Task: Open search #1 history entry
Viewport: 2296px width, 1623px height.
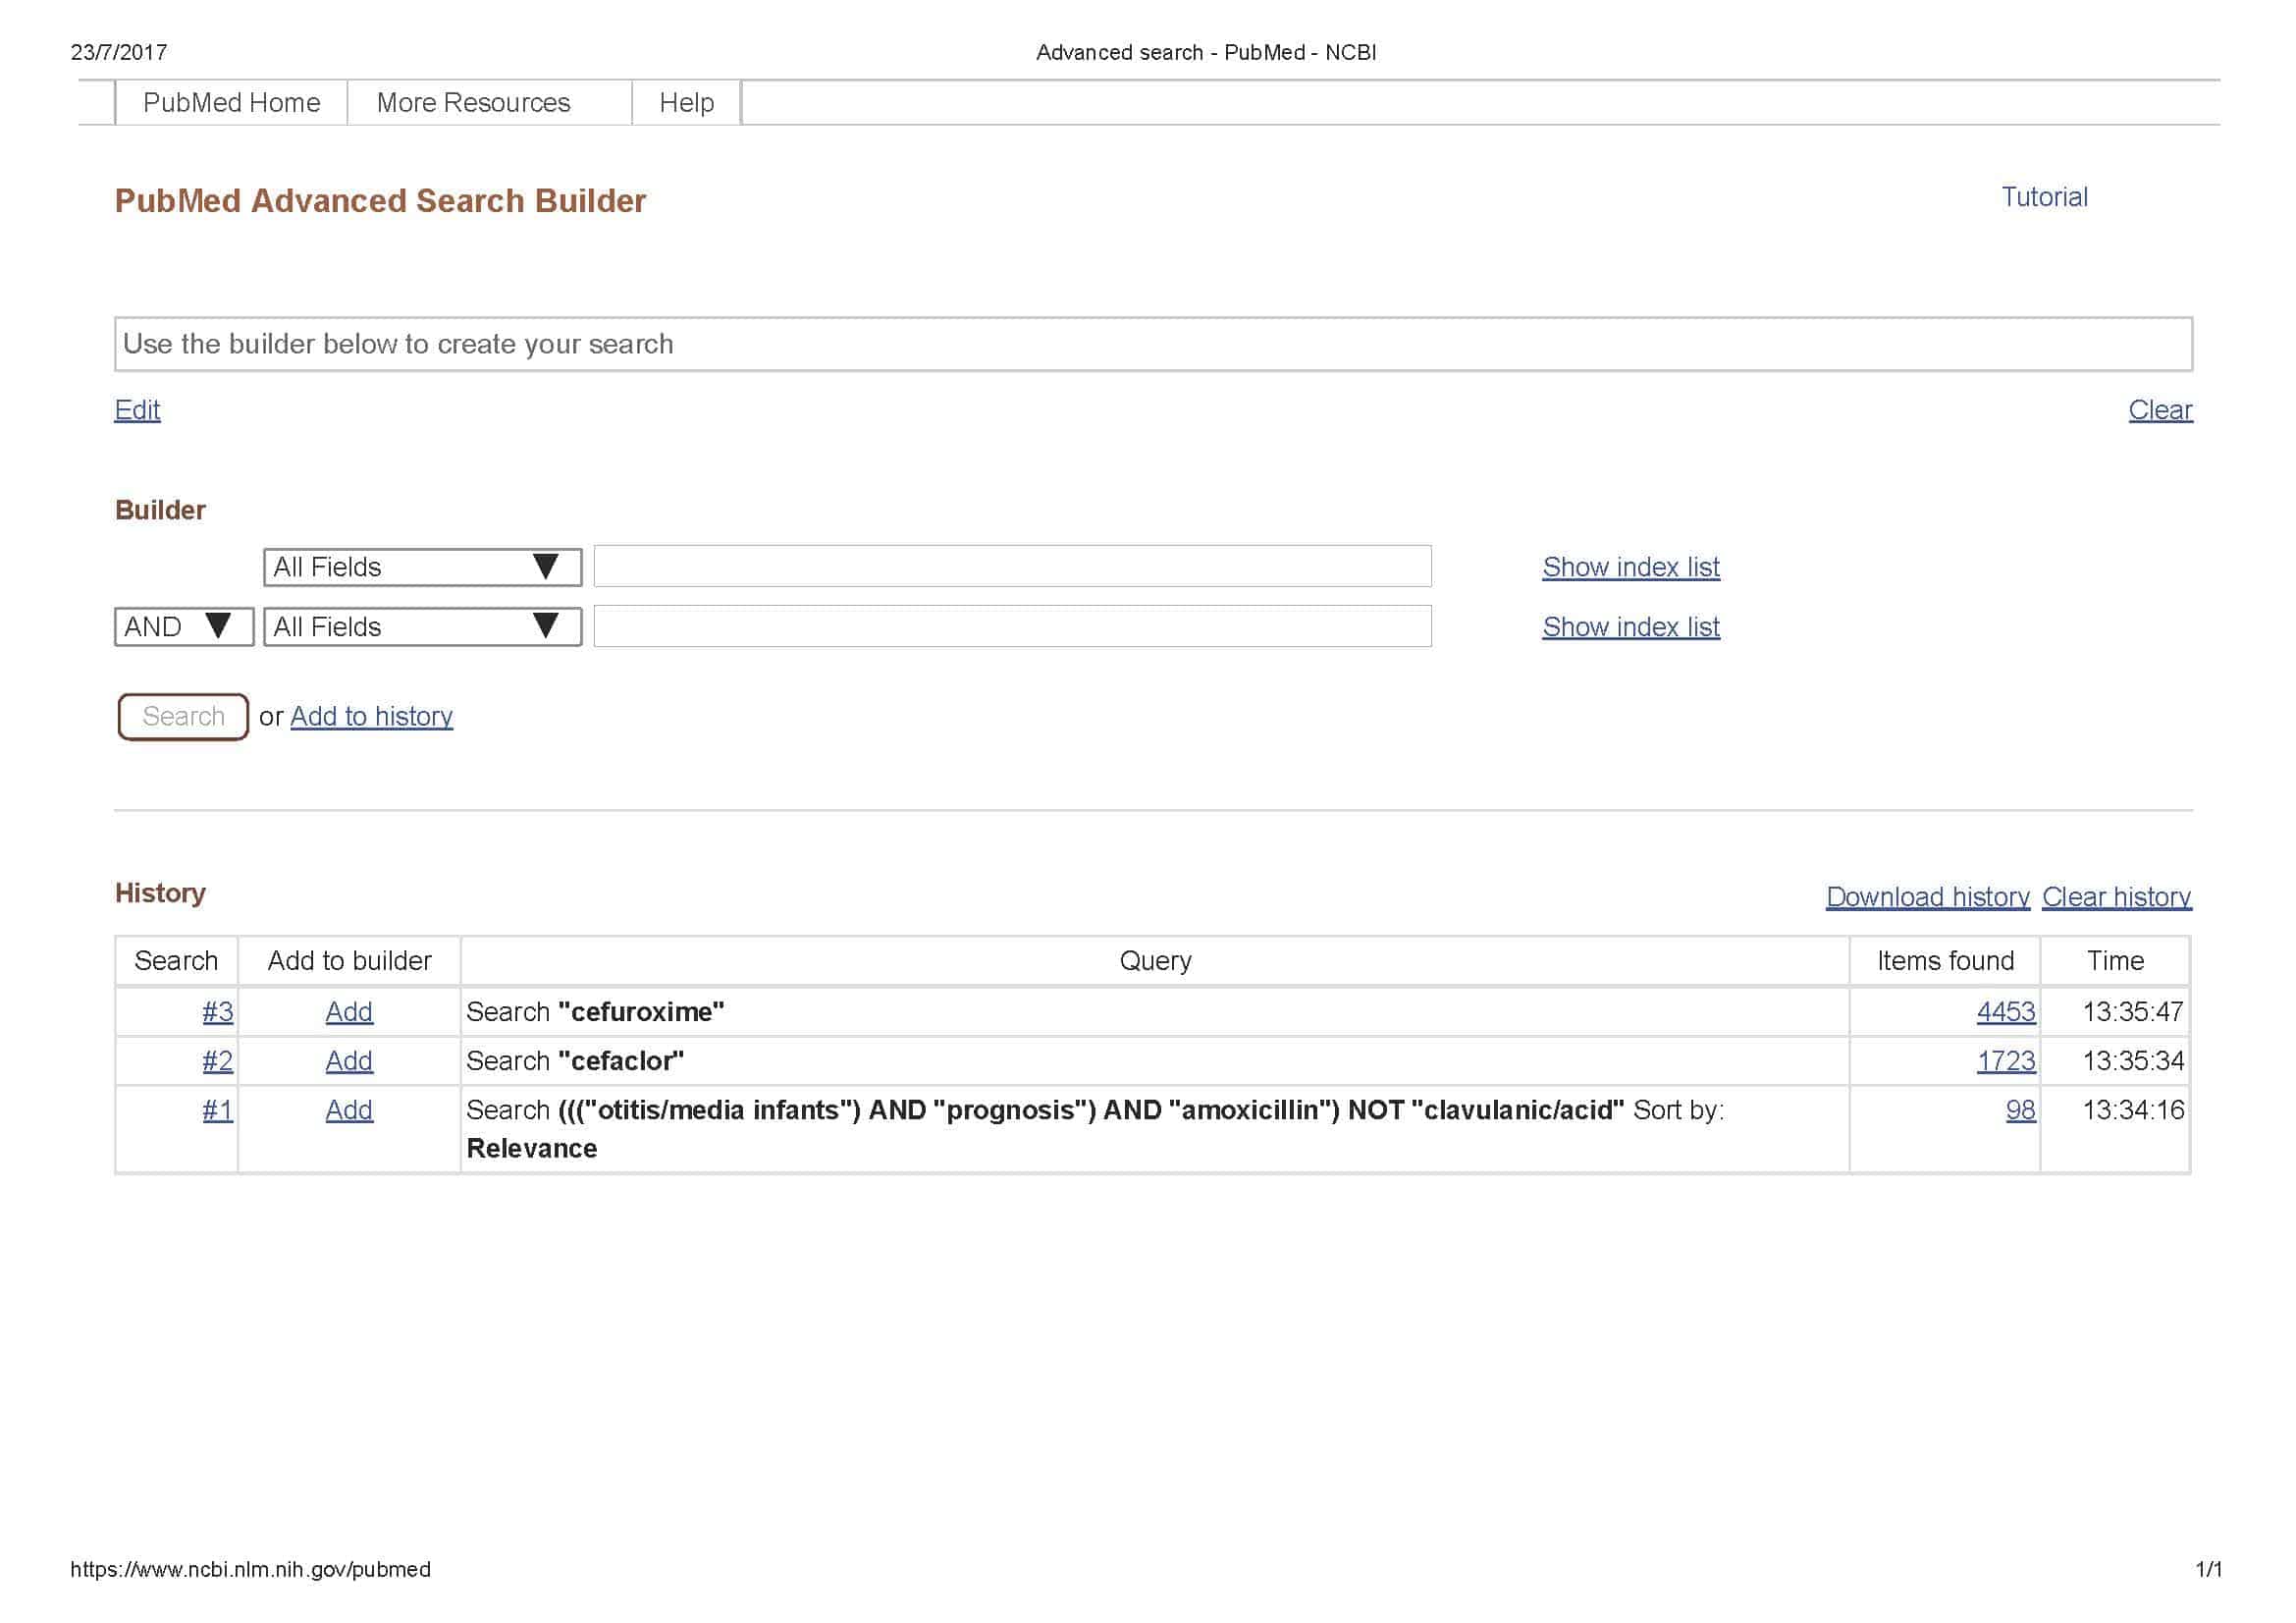Action: 217,1110
